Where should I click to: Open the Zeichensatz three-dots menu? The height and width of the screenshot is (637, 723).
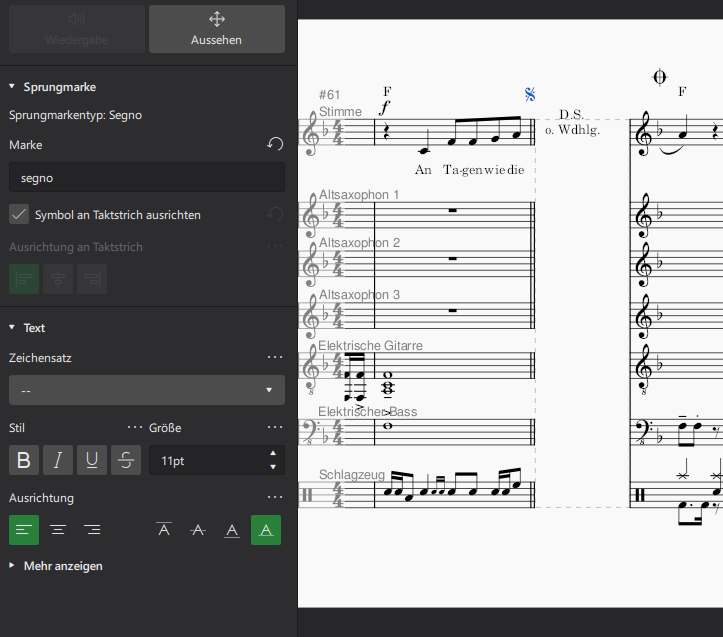(275, 357)
